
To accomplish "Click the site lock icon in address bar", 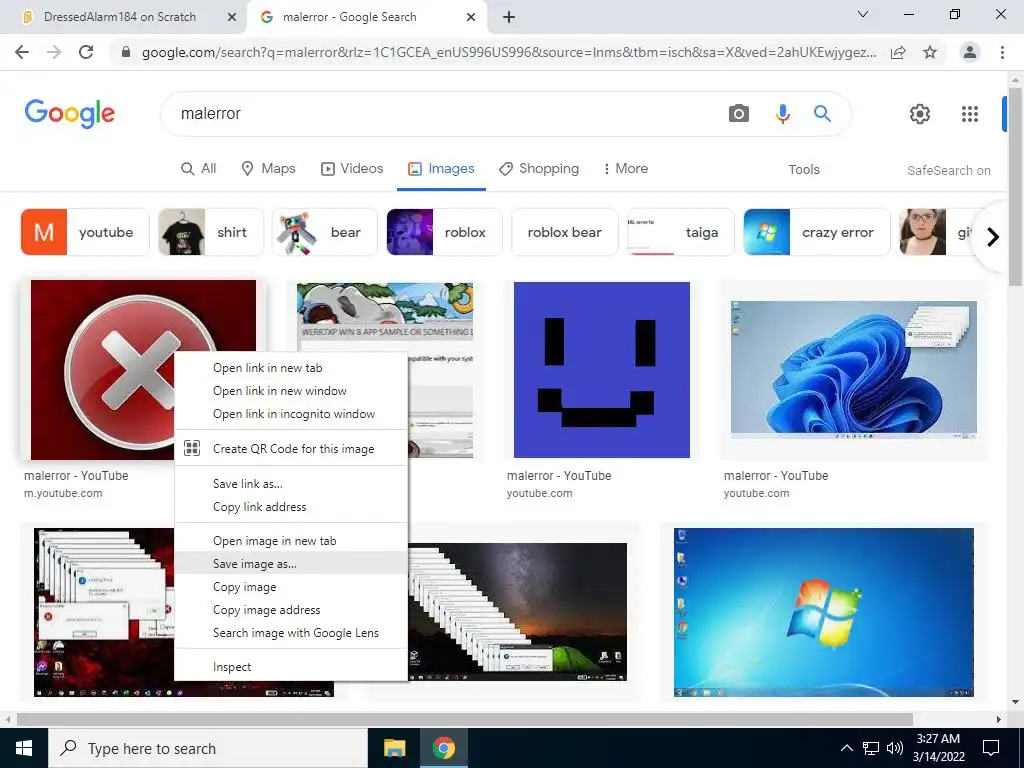I will [x=127, y=52].
